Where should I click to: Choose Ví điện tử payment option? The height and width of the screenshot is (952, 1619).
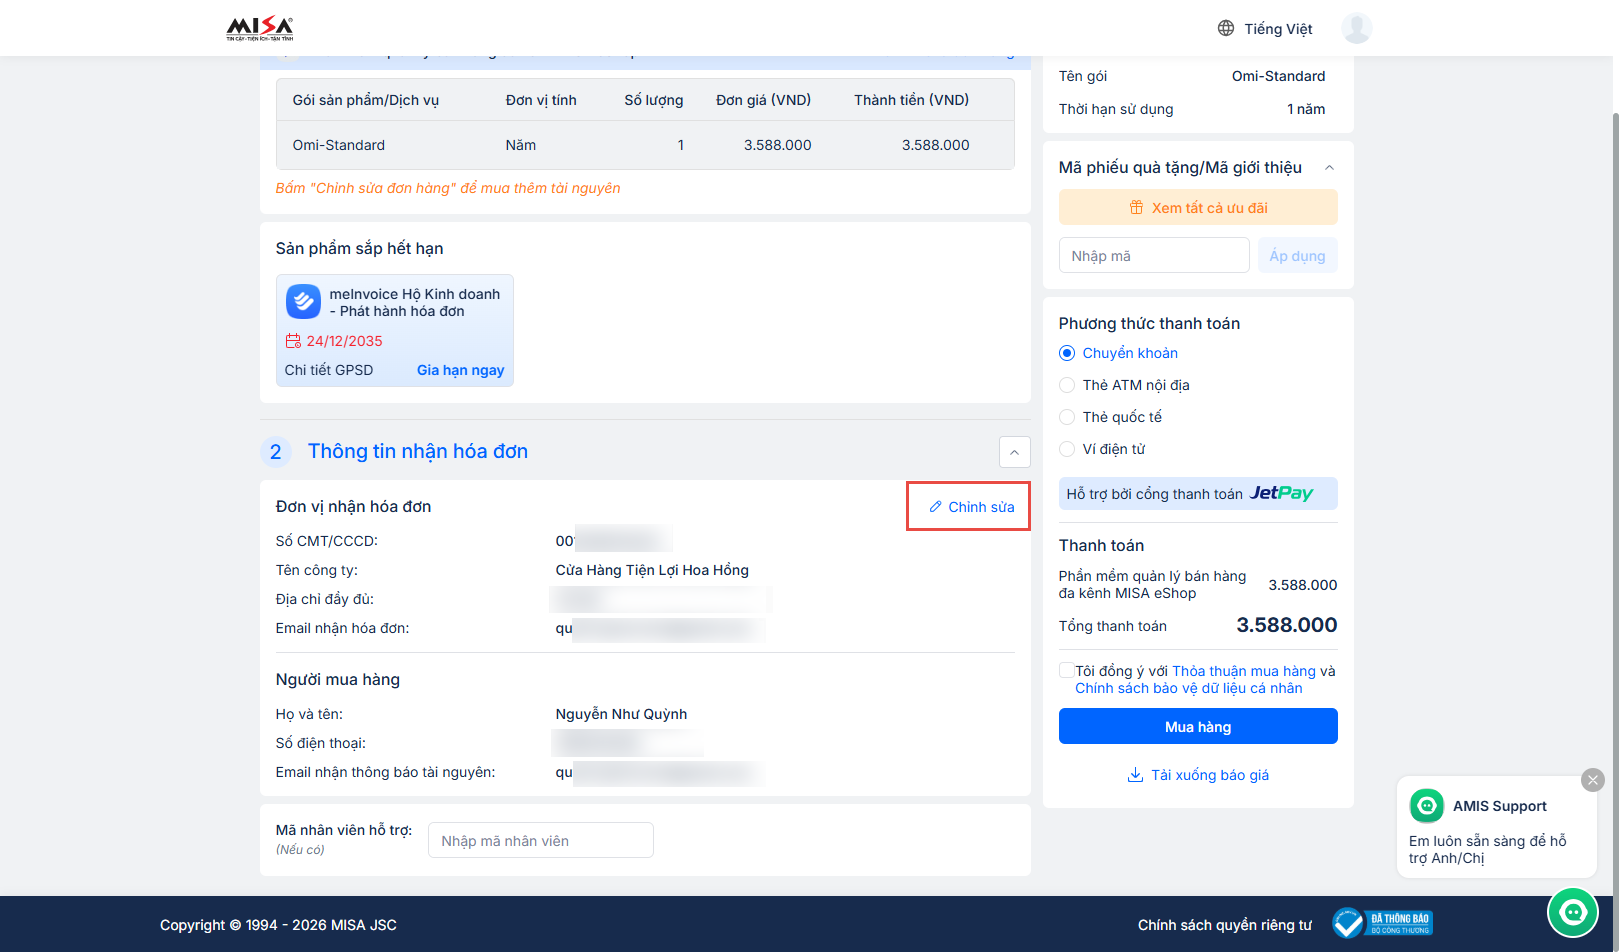(x=1067, y=449)
